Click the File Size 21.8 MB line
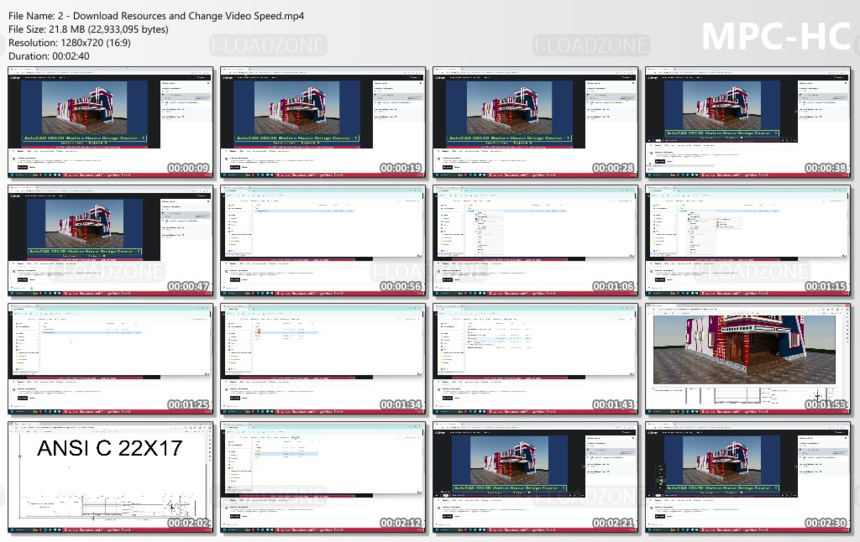The height and width of the screenshot is (542, 860). coord(88,30)
